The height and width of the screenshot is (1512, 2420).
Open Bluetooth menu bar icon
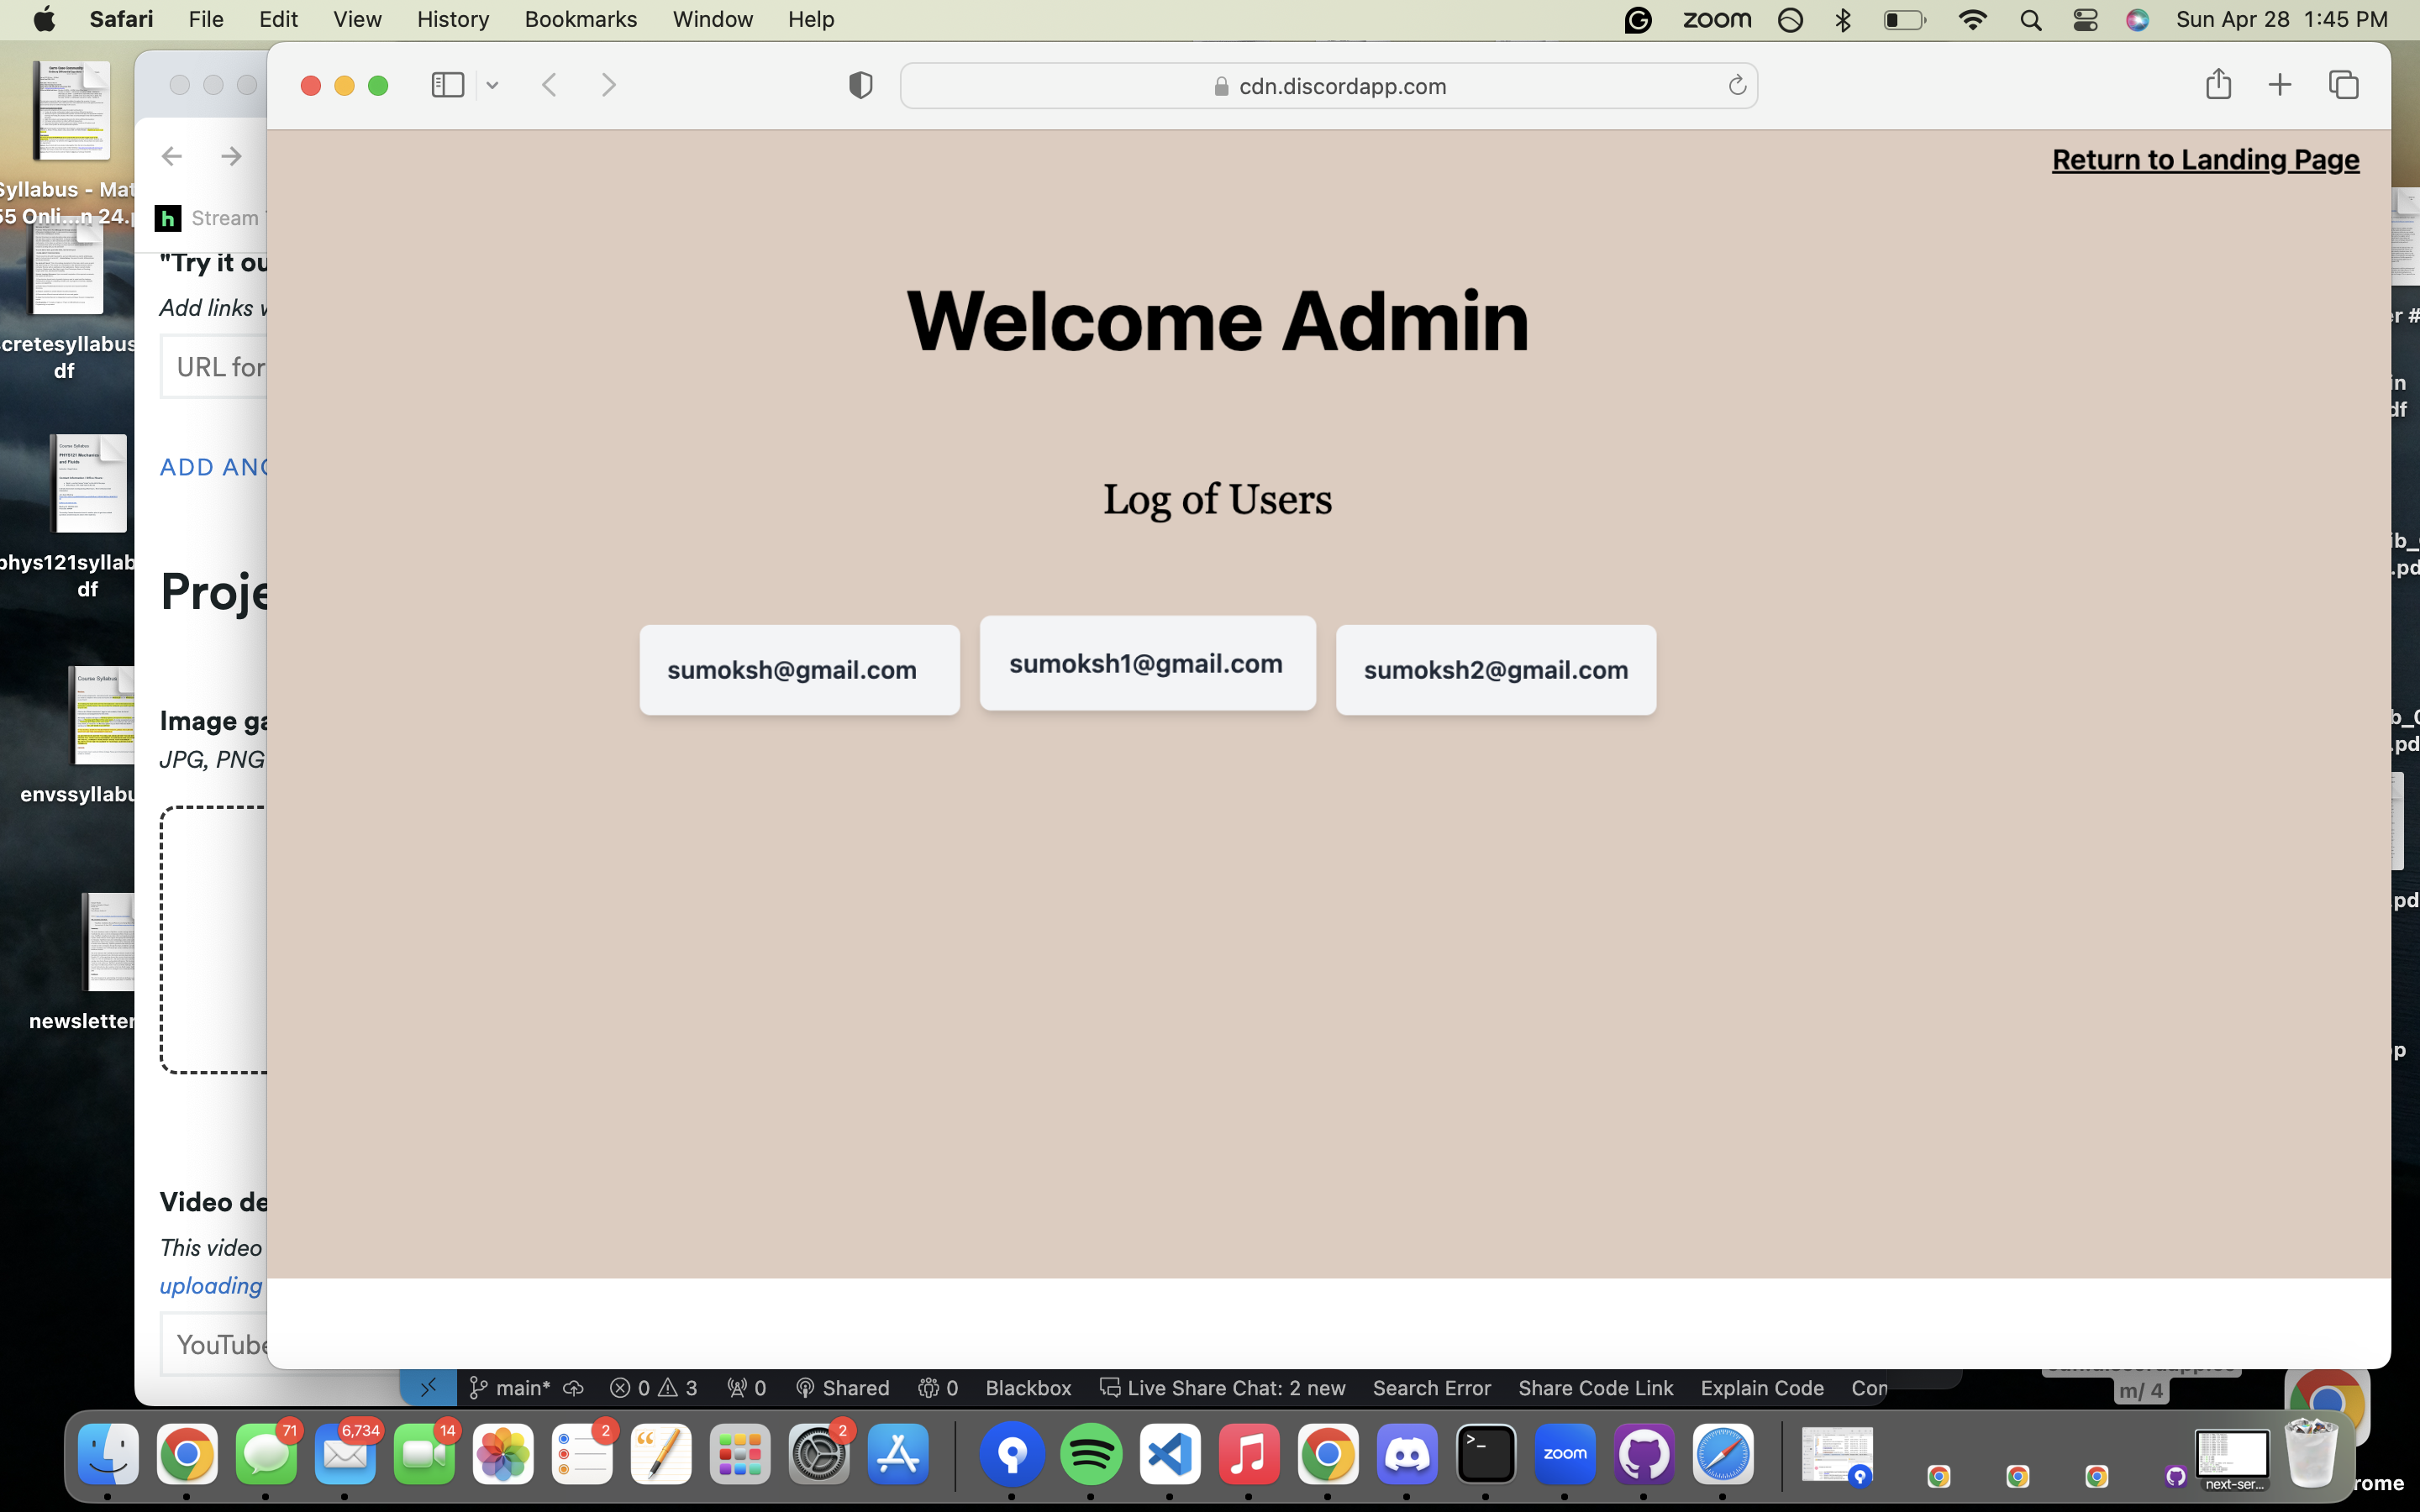coord(1843,20)
